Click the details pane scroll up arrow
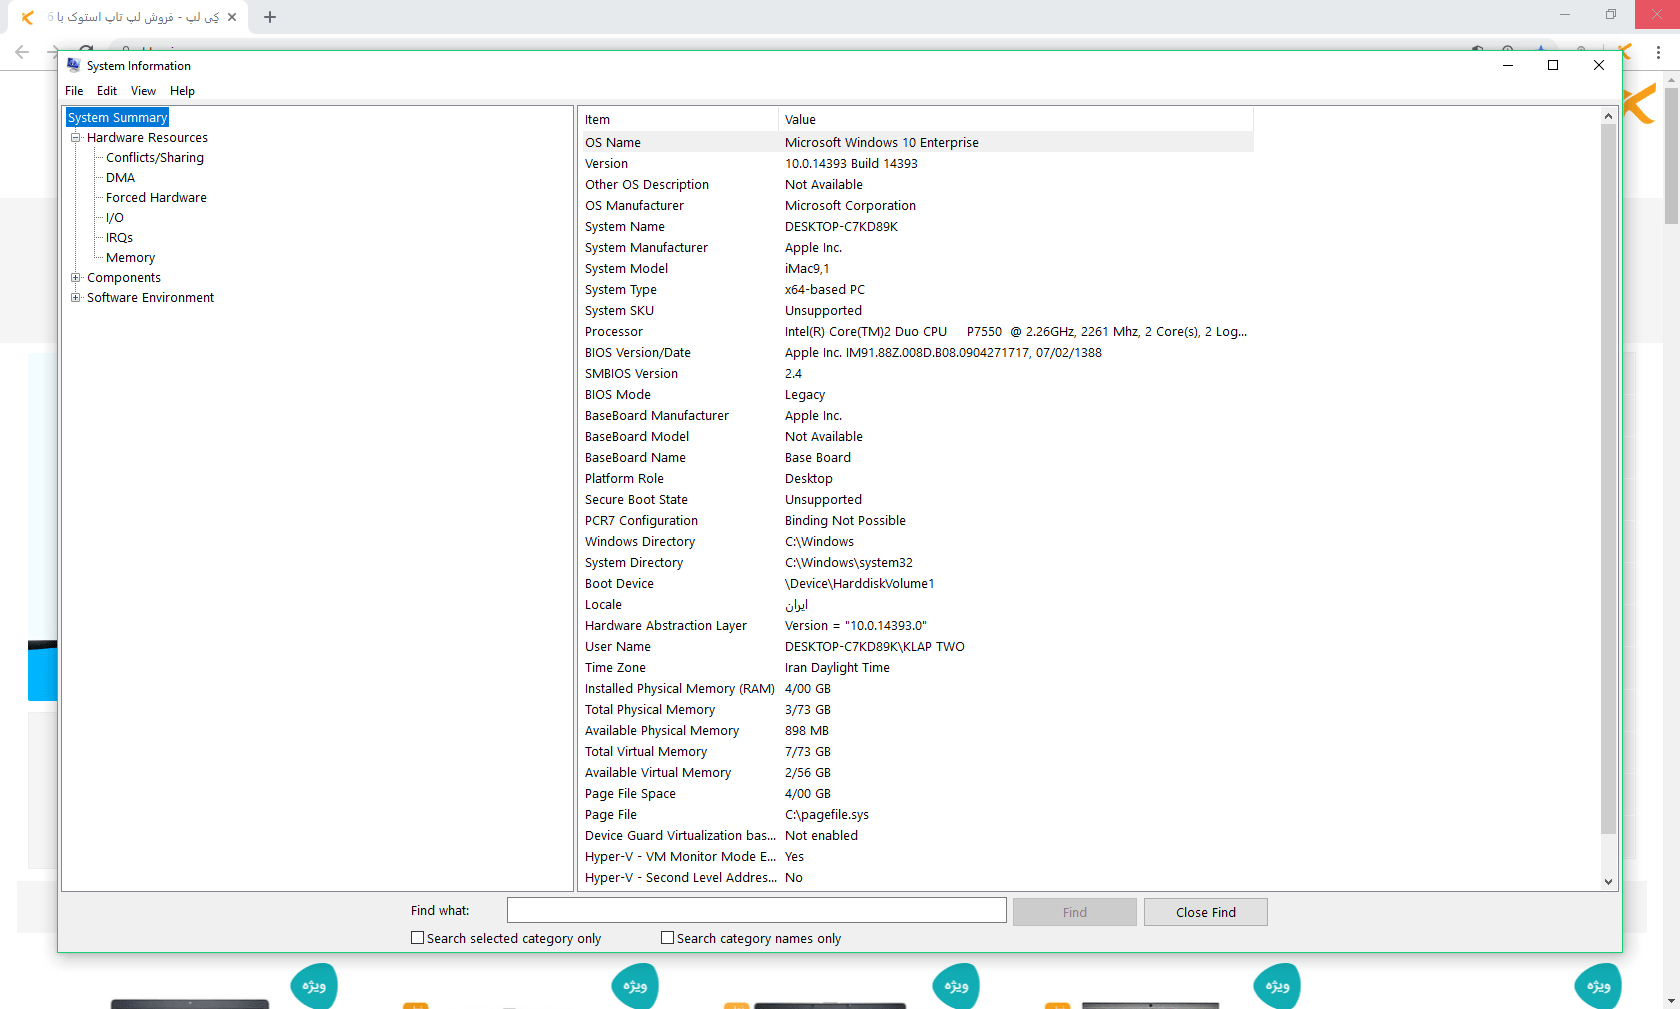1680x1009 pixels. tap(1608, 116)
